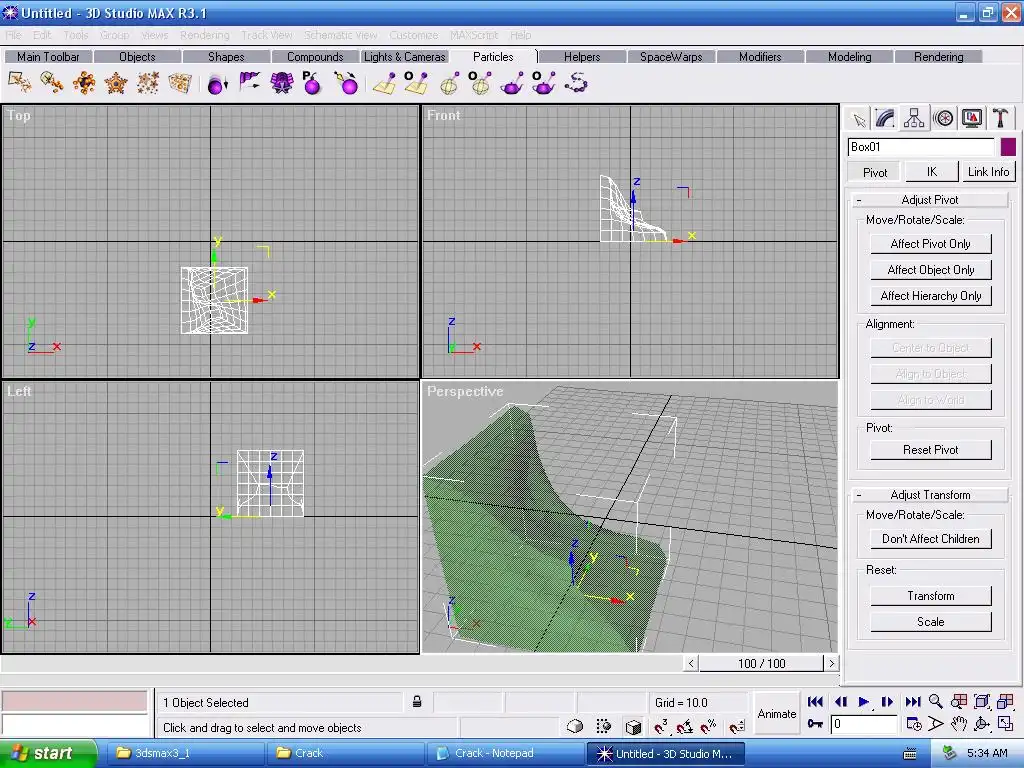Switch to the Lights & Cameras tab
The width and height of the screenshot is (1024, 768).
pyautogui.click(x=404, y=57)
